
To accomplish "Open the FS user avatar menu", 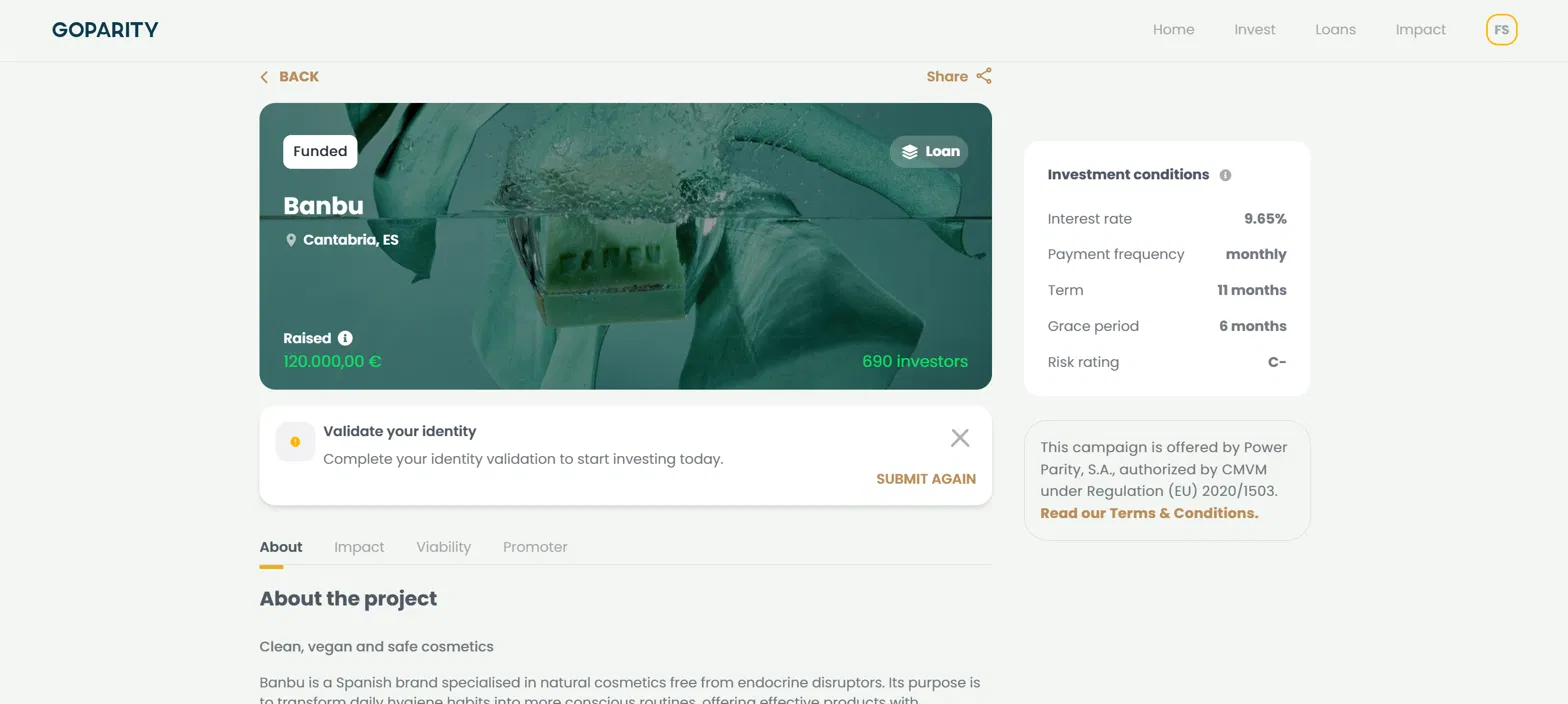I will pos(1501,30).
